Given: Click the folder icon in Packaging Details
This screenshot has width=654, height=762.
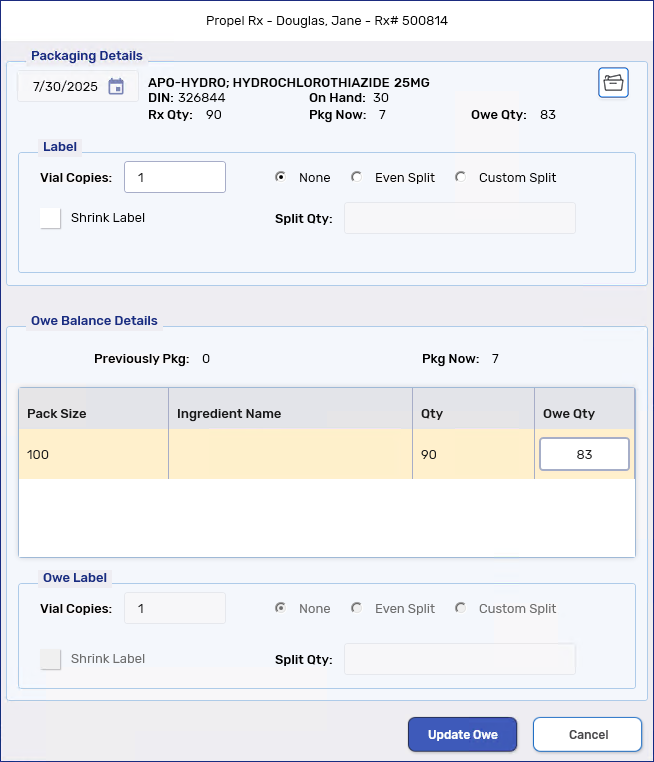Looking at the screenshot, I should click(613, 83).
